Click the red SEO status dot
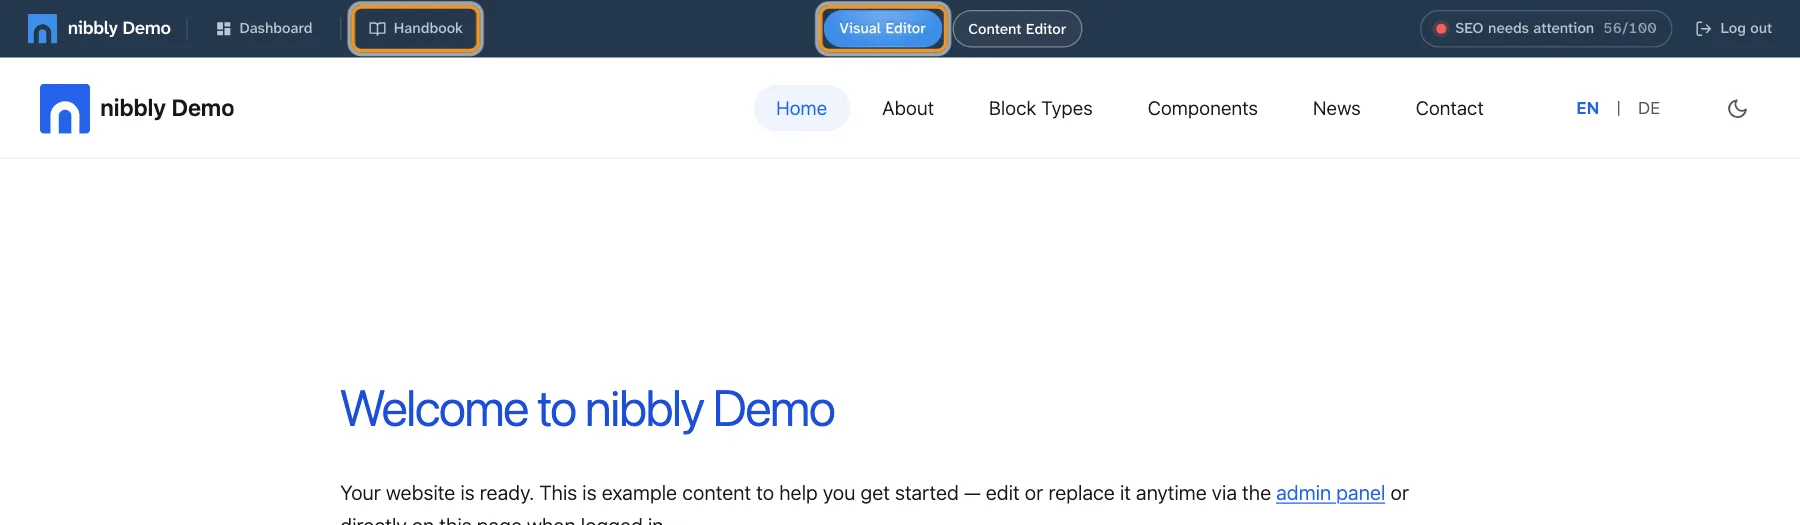The image size is (1800, 525). pyautogui.click(x=1441, y=29)
